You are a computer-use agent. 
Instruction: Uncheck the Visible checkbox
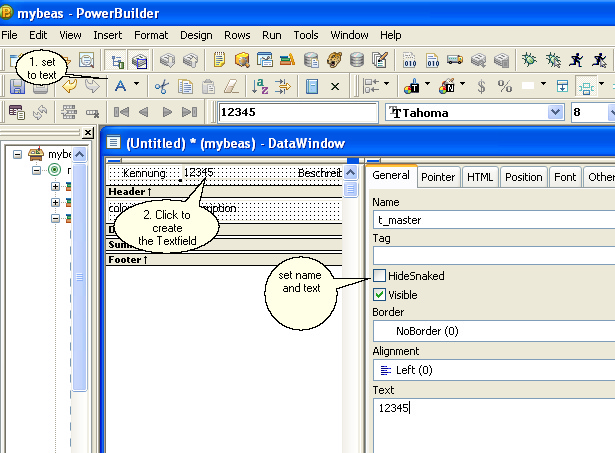(x=380, y=295)
